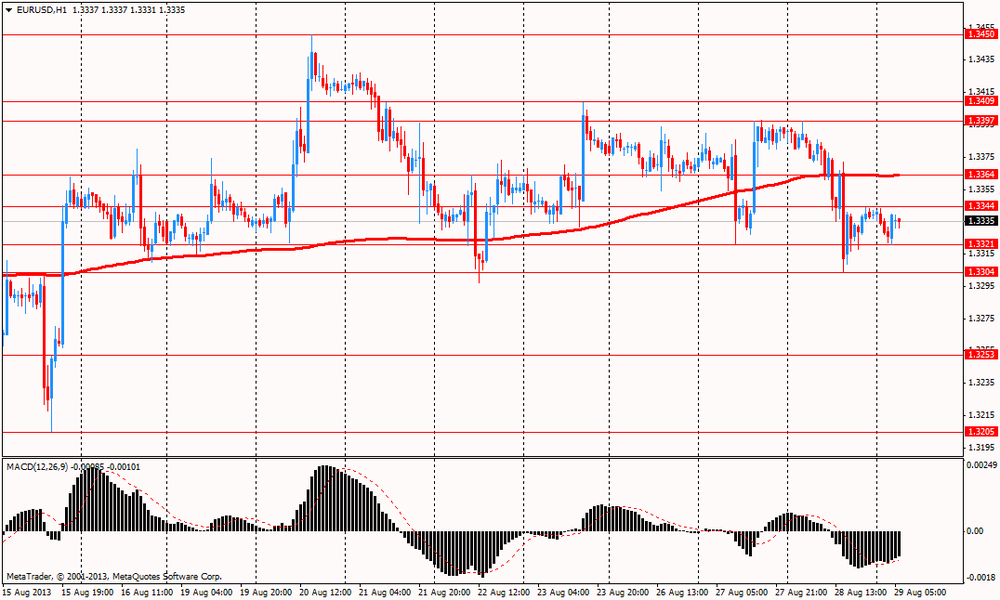Click the EURUSD,H1 chart title

coord(42,10)
